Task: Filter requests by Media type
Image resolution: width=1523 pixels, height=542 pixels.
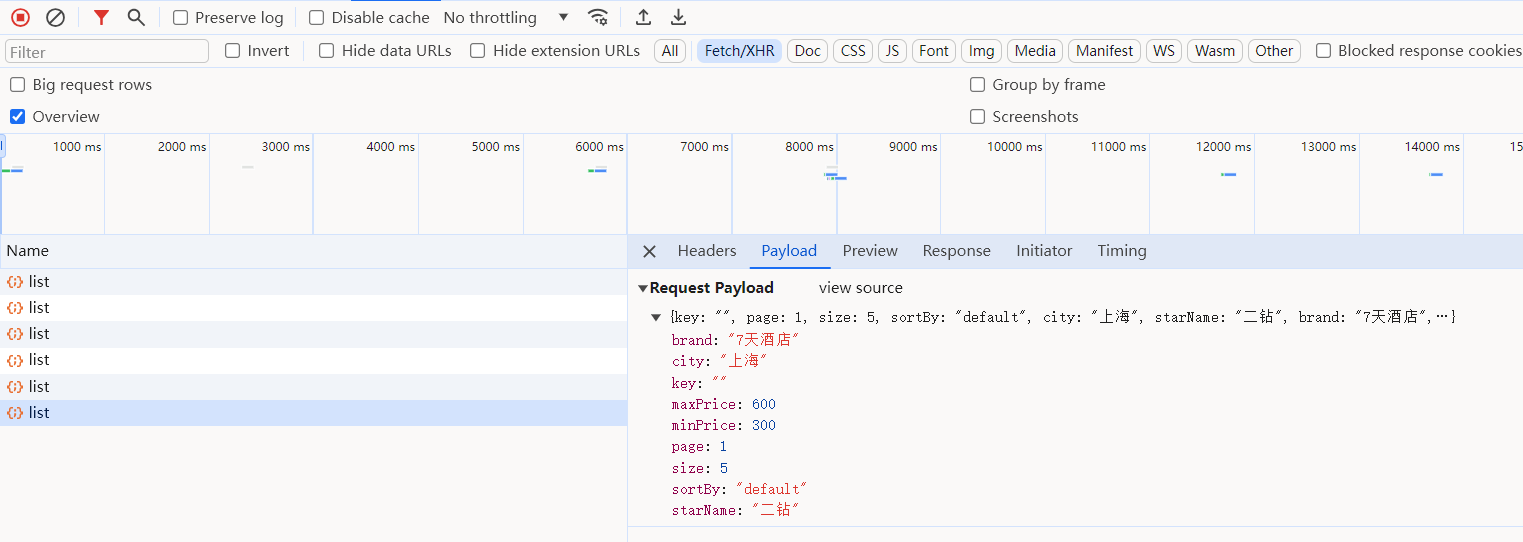Action: 1035,51
